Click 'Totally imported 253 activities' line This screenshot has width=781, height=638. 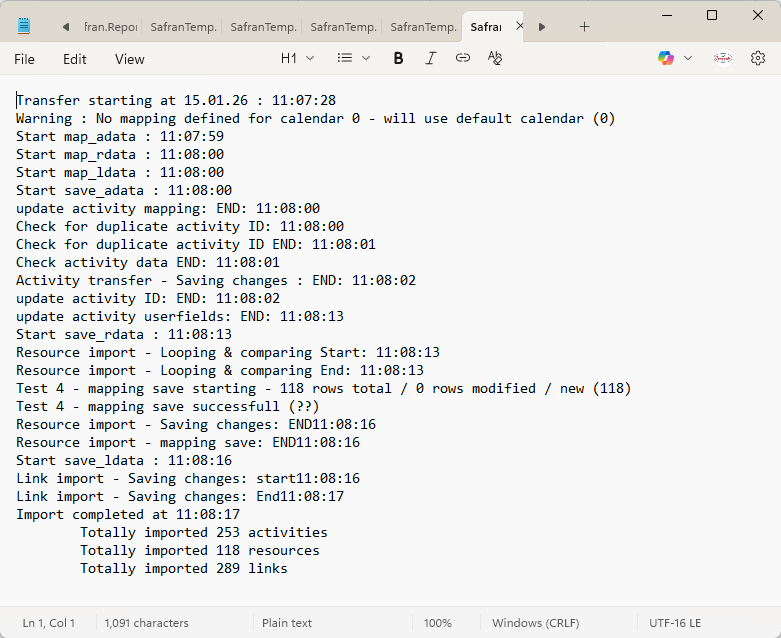coord(204,532)
